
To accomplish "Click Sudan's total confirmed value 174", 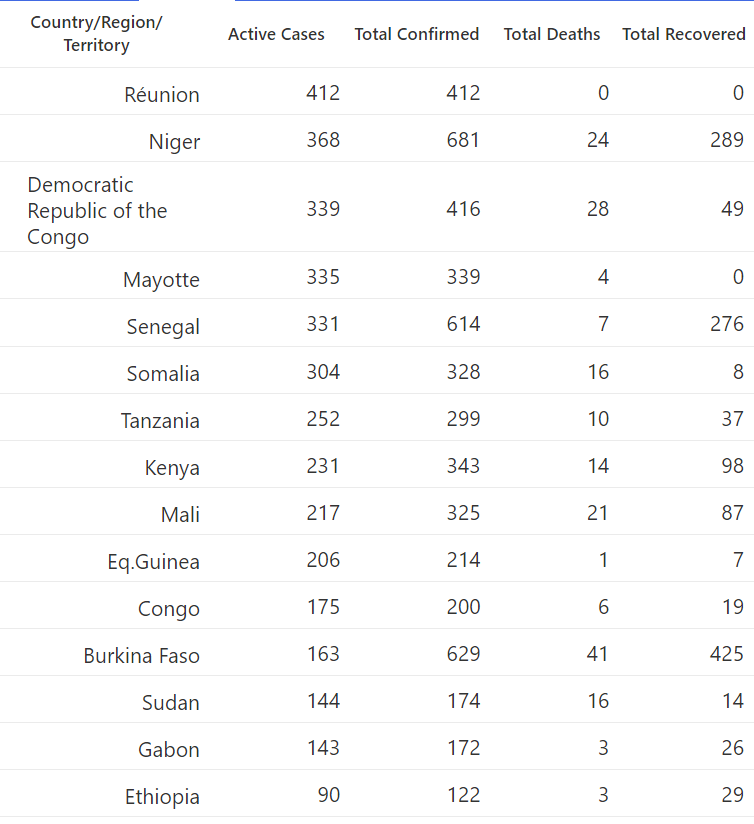I will (x=463, y=701).
